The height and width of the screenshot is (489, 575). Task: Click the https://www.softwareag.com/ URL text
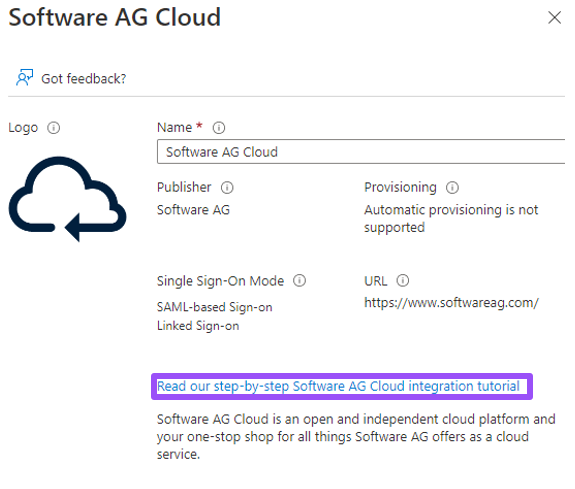point(451,303)
